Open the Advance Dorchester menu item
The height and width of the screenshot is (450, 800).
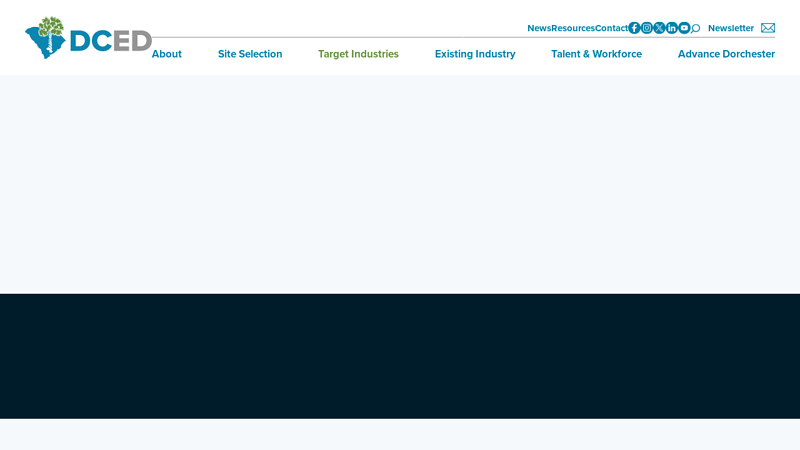tap(726, 54)
